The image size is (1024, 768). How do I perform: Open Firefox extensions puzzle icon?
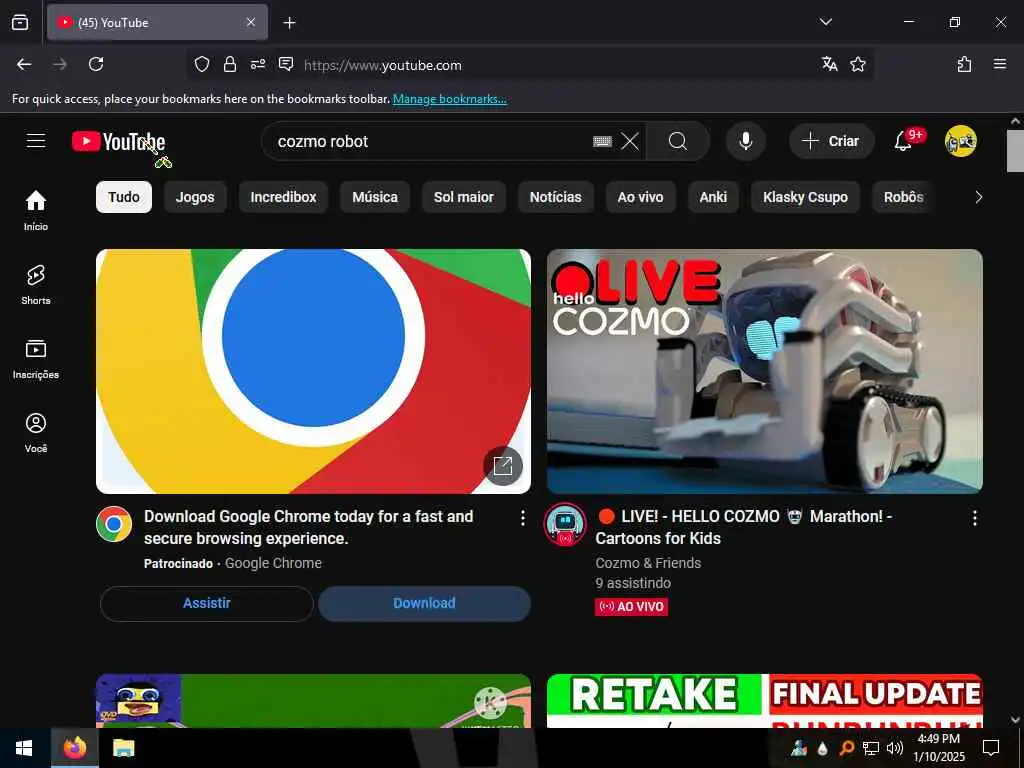tap(965, 64)
